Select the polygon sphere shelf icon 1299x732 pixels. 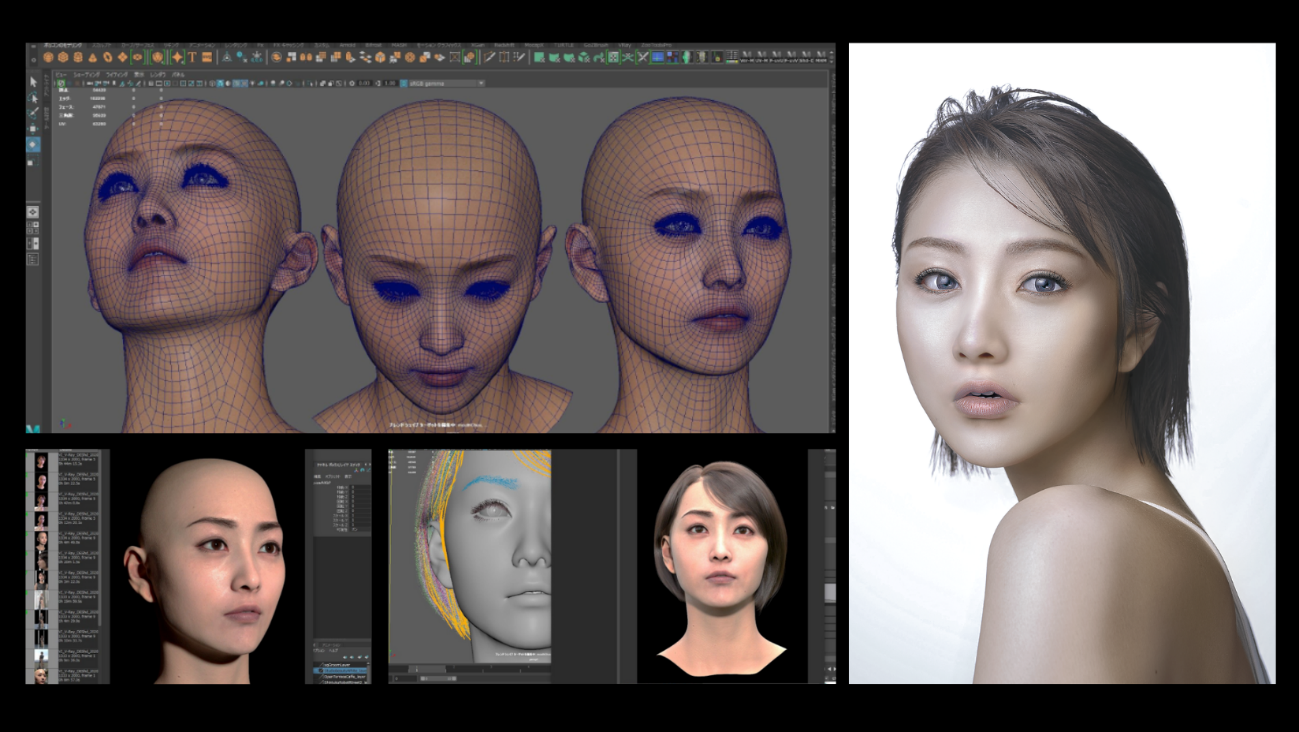(48, 57)
